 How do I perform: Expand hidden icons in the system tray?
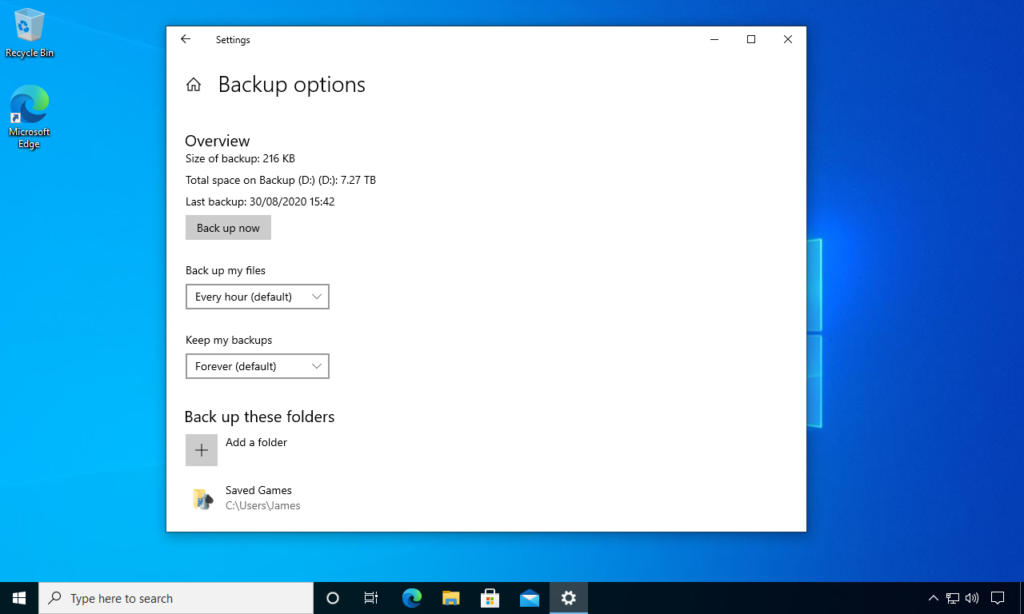[x=933, y=597]
